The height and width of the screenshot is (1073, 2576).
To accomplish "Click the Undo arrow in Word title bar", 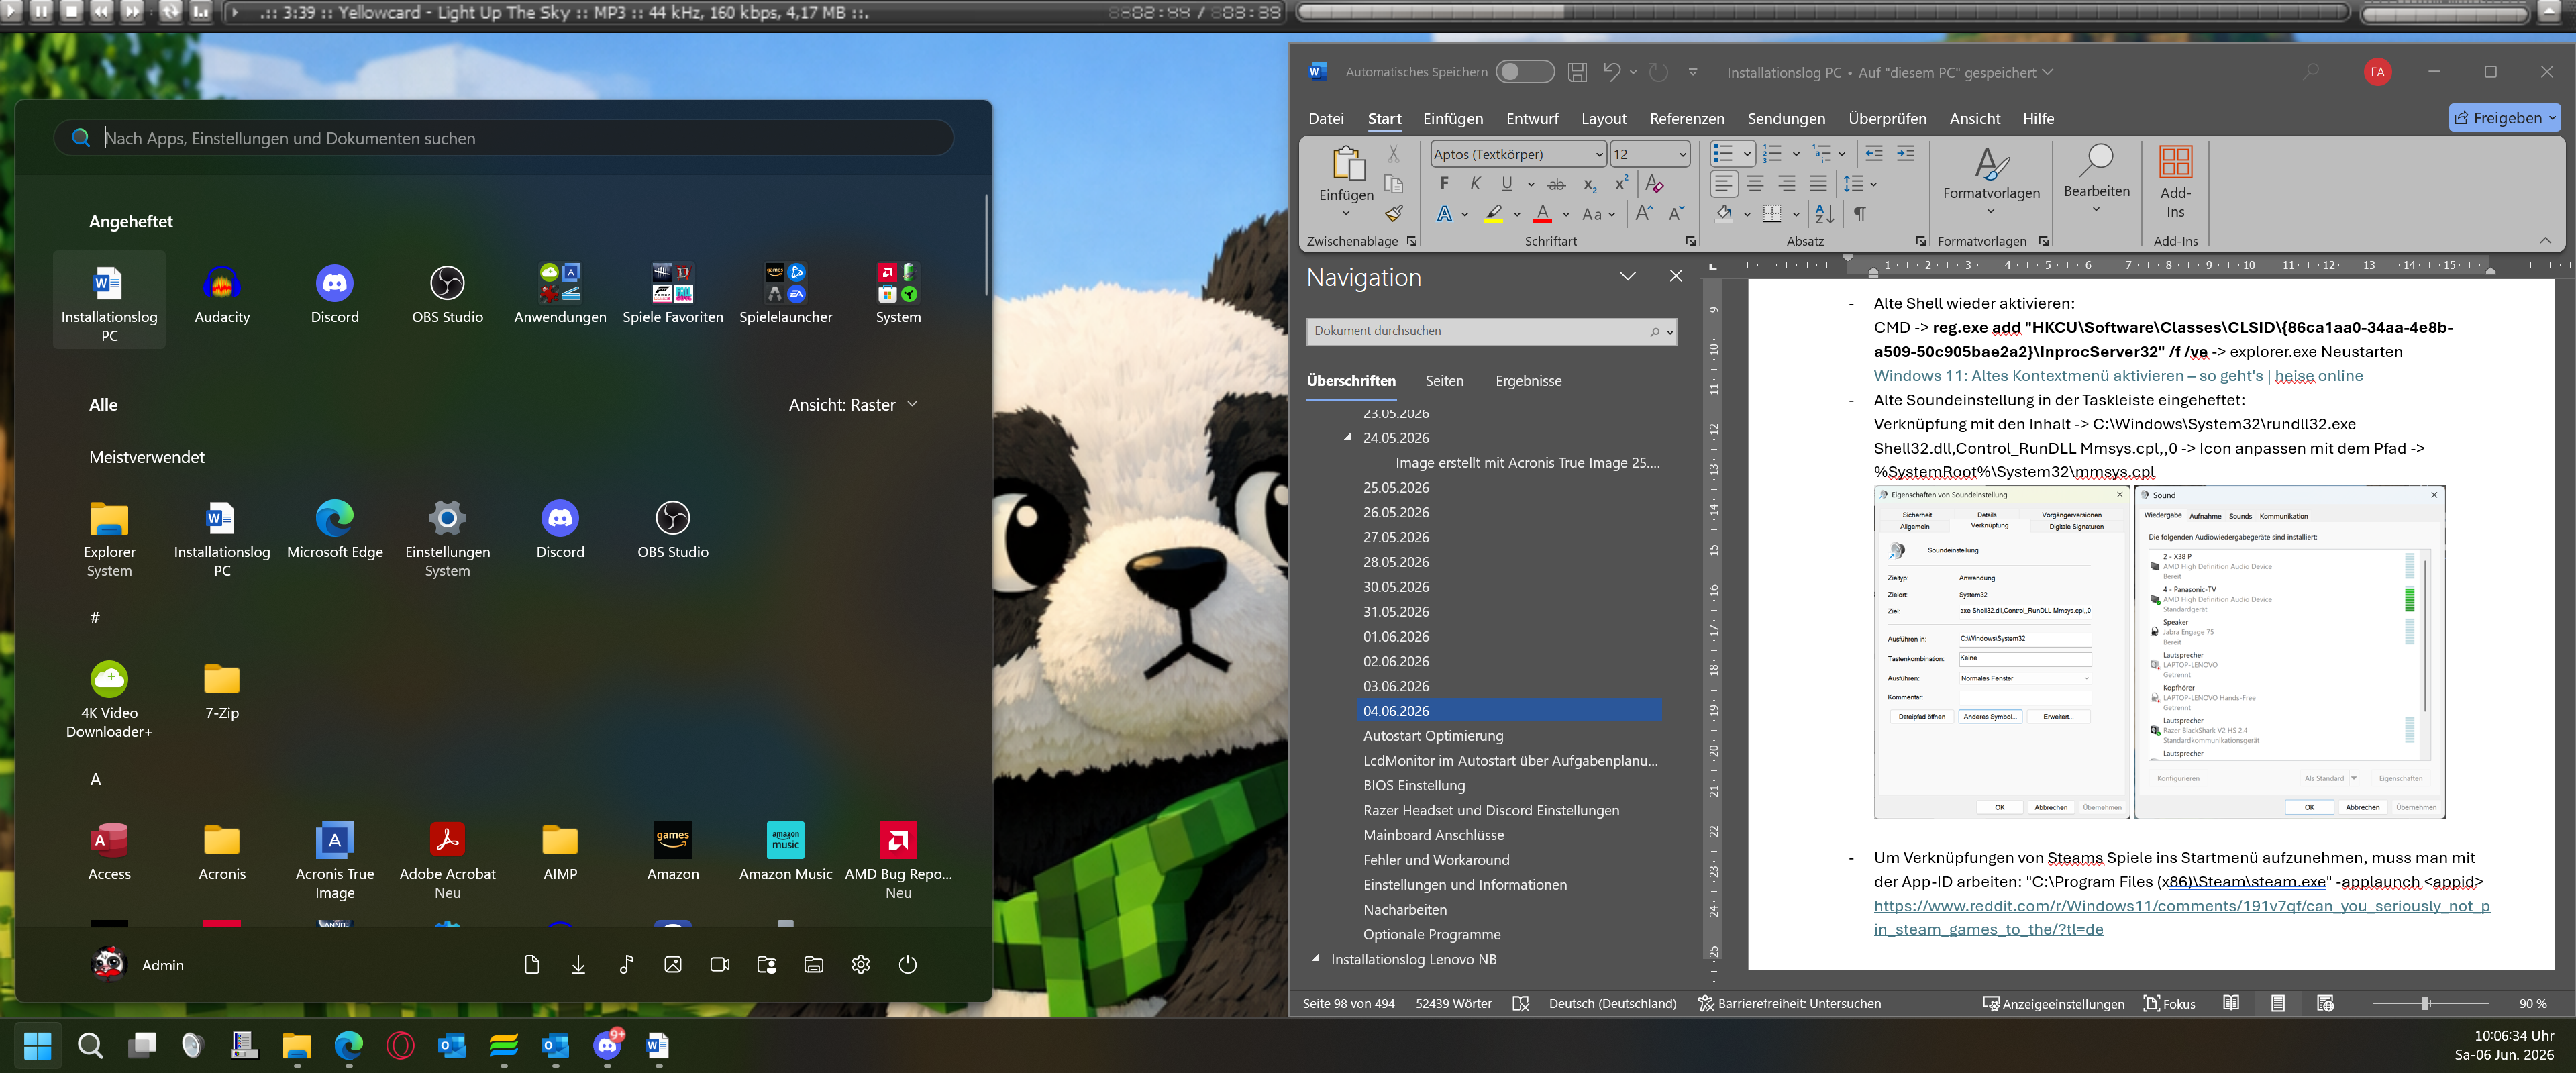I will pyautogui.click(x=1611, y=72).
